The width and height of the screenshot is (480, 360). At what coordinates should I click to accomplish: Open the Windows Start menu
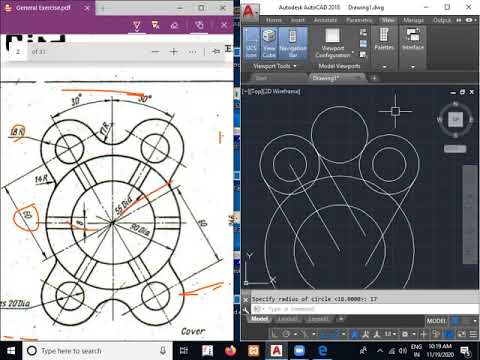click(x=11, y=351)
